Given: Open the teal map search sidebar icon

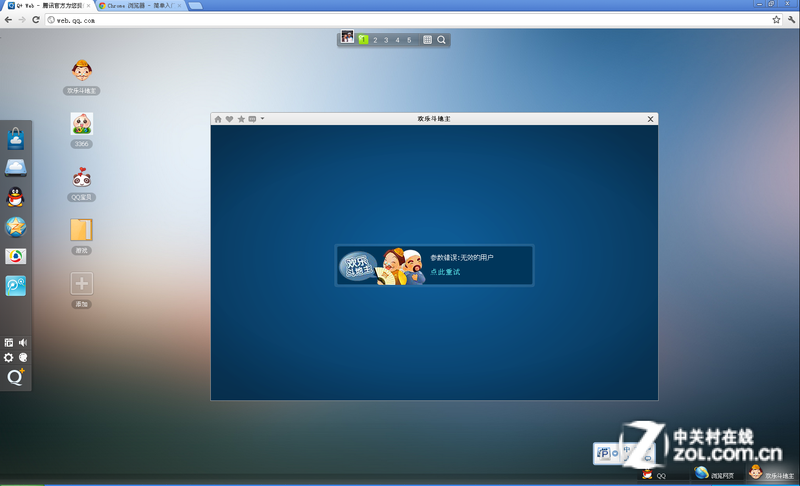Looking at the screenshot, I should click(x=16, y=286).
